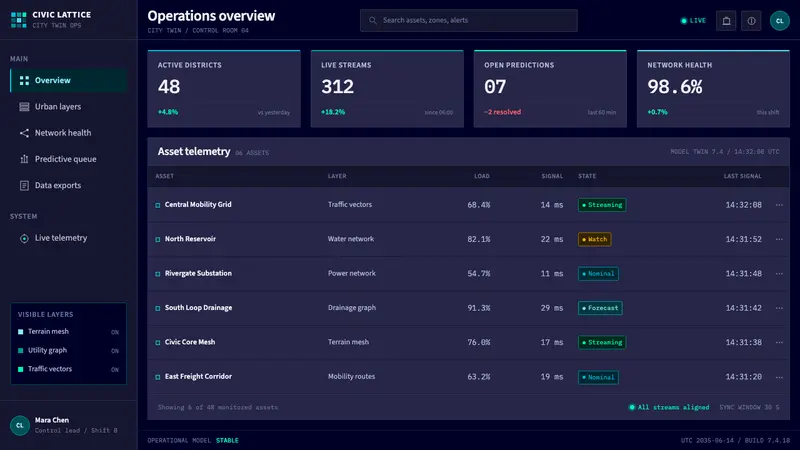
Task: Open notifications bell button
Action: (726, 21)
